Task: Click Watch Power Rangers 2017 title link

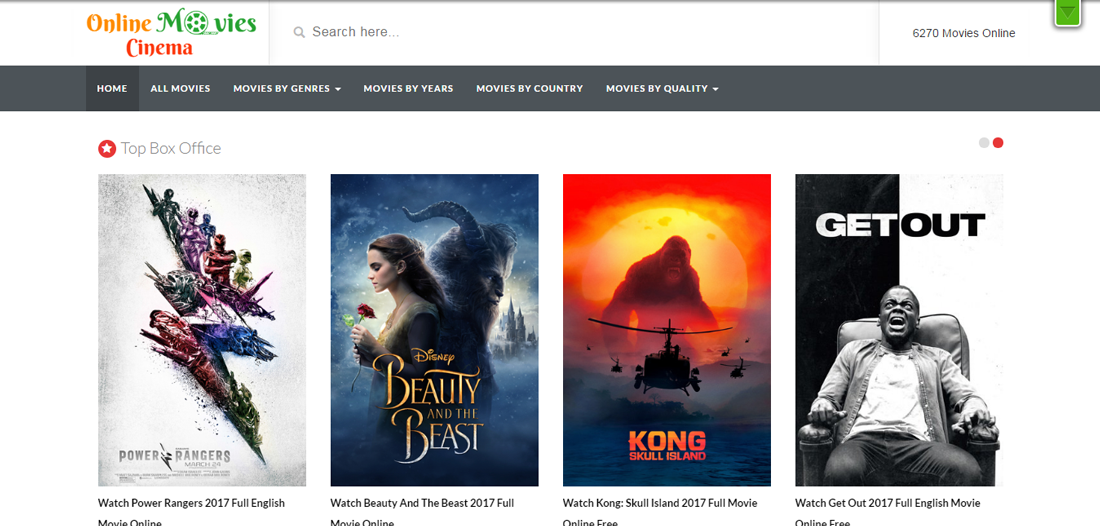Action: (x=192, y=513)
